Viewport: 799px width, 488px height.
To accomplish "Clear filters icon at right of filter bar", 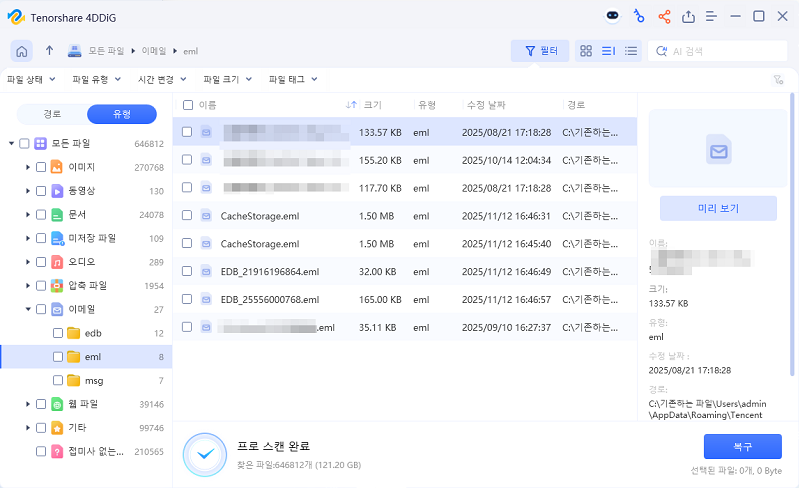I will [778, 79].
